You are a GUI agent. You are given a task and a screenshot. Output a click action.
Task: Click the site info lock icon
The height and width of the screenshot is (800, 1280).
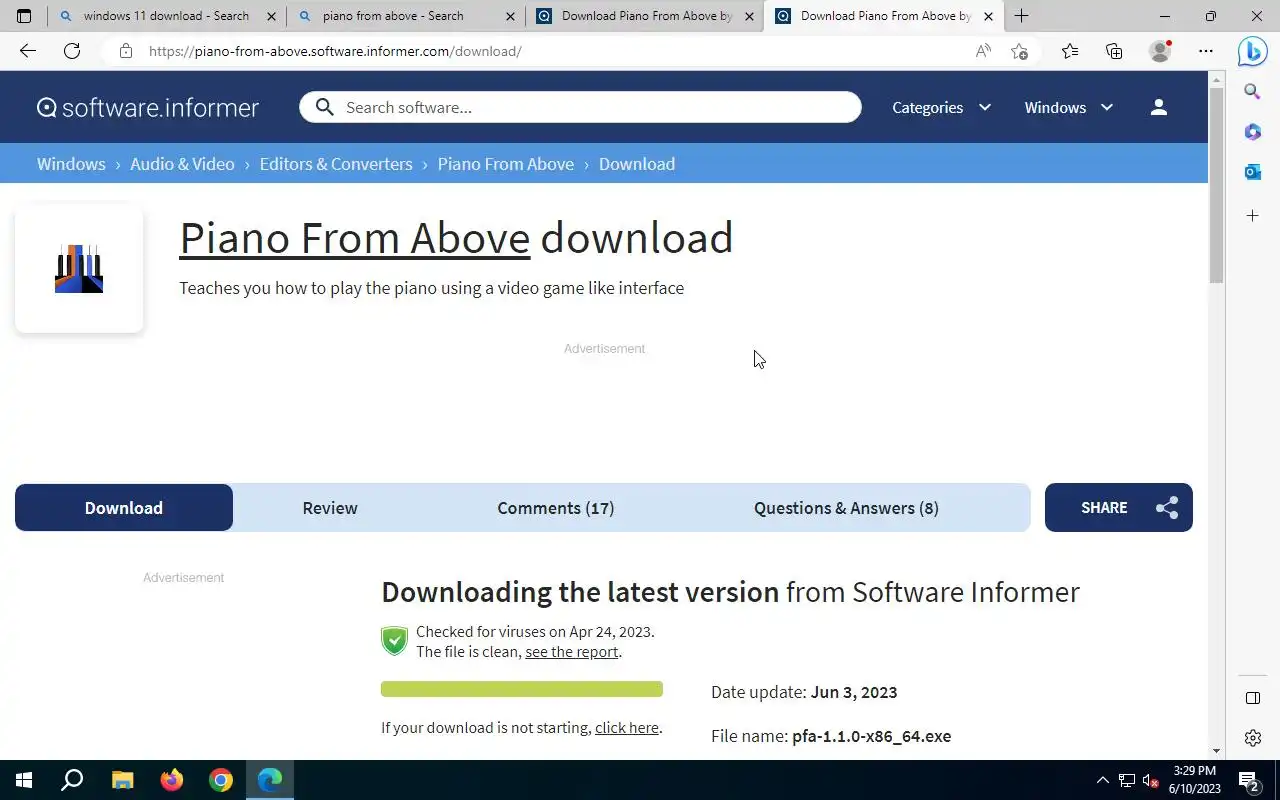click(125, 51)
